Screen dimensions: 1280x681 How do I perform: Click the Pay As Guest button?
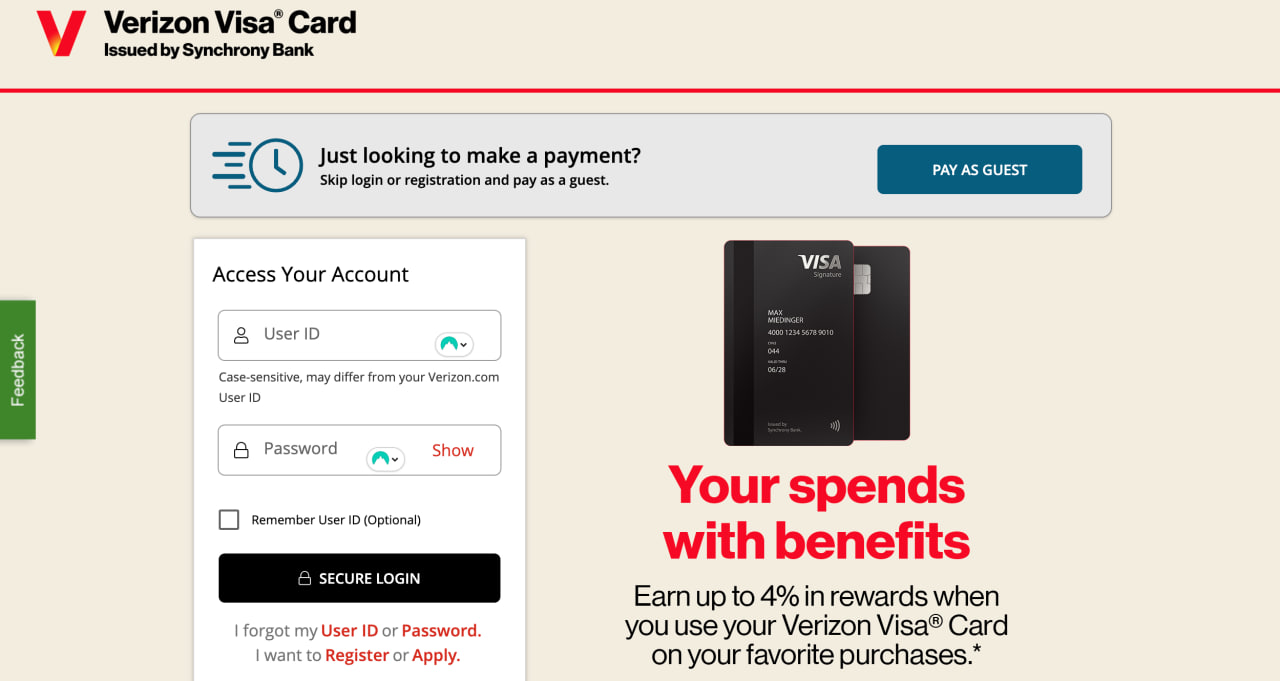point(979,169)
